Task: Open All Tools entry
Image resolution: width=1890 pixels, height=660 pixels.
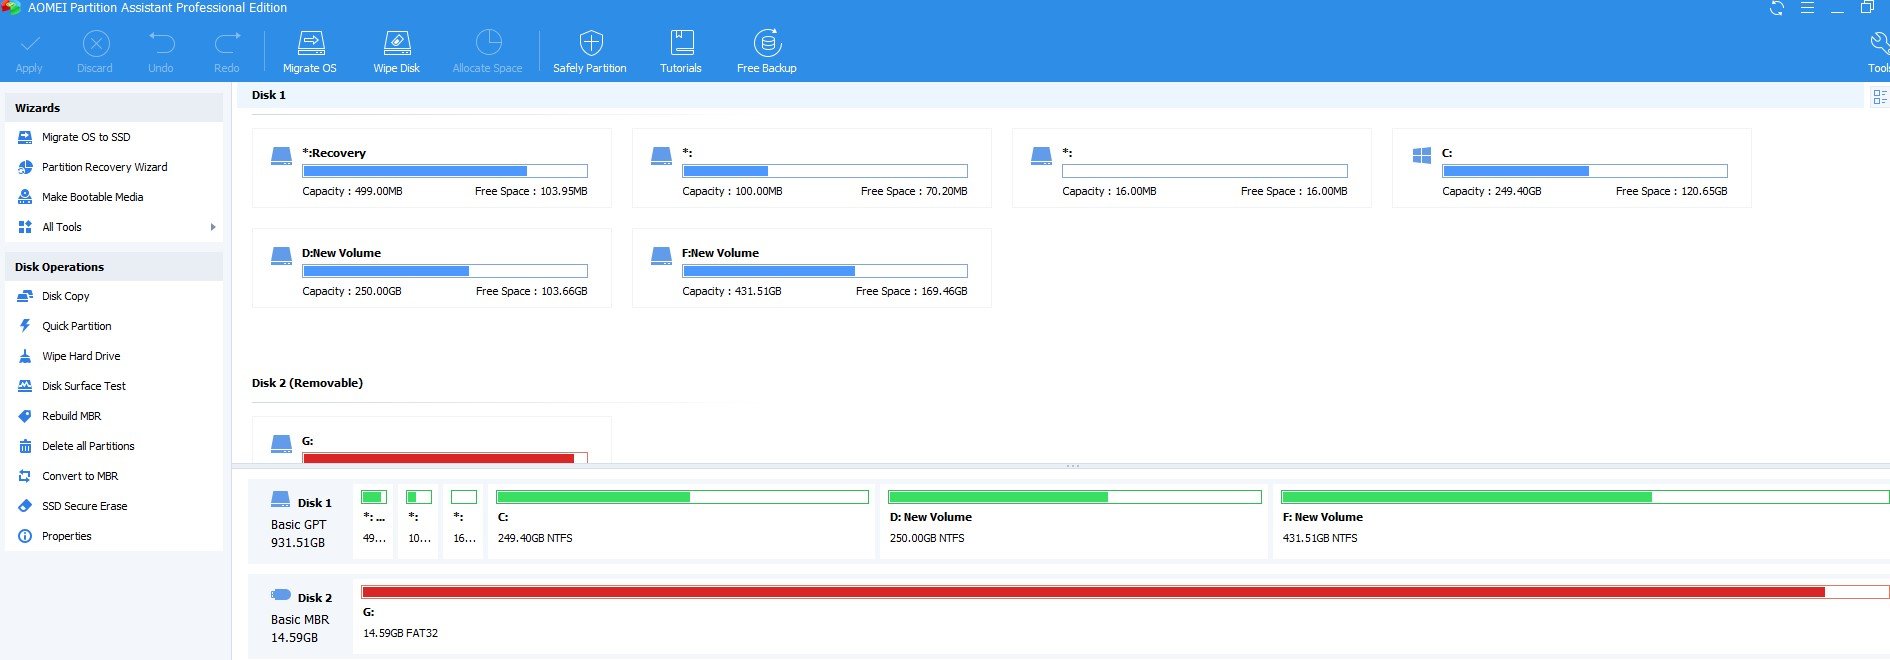Action: coord(61,227)
